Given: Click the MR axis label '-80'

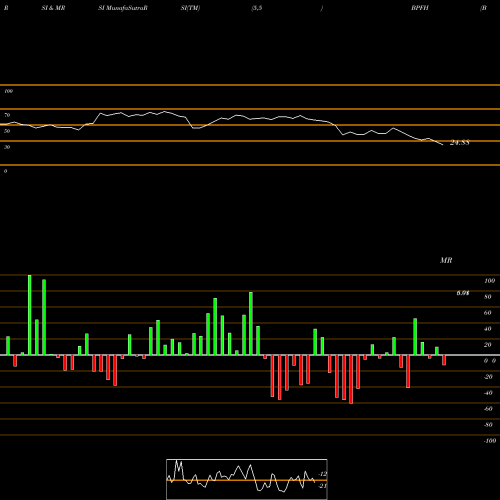Looking at the screenshot, I should click(488, 425).
